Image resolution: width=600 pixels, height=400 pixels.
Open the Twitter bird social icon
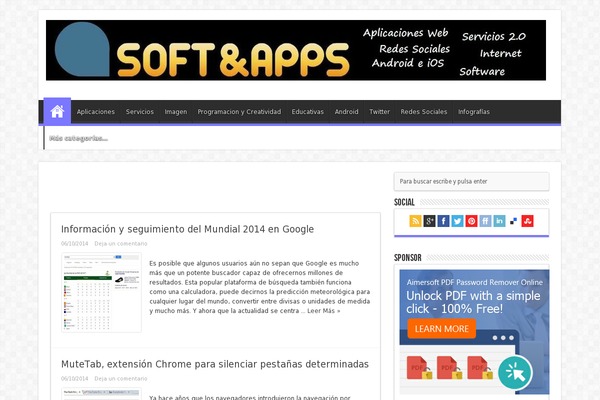(457, 221)
